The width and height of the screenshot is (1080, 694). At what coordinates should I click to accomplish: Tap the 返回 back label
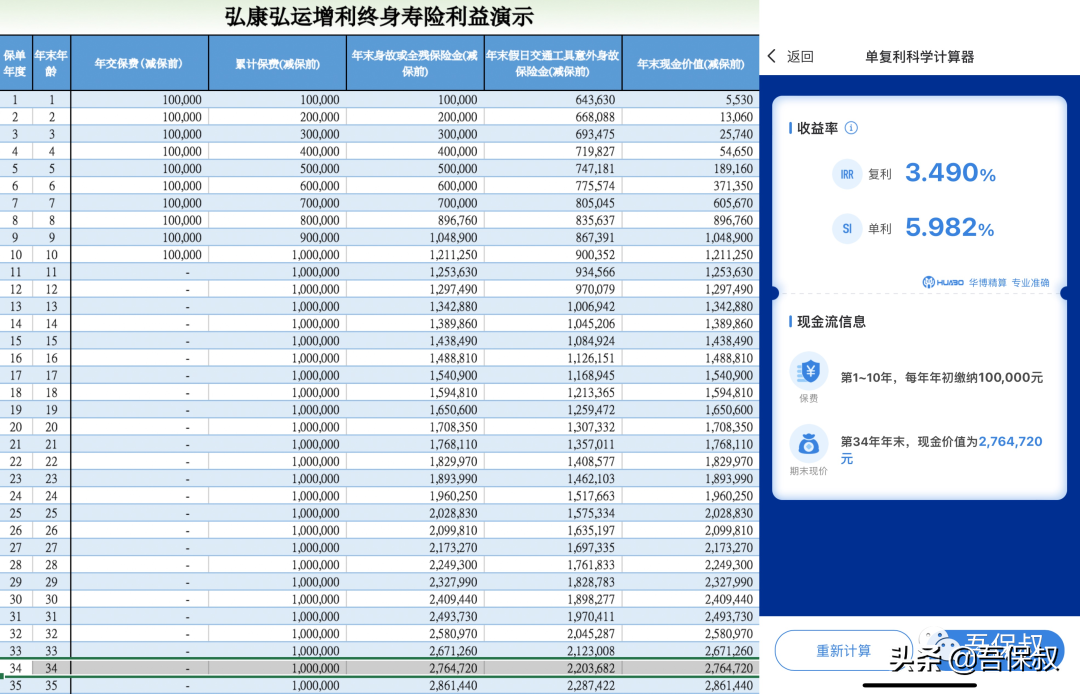(x=800, y=56)
